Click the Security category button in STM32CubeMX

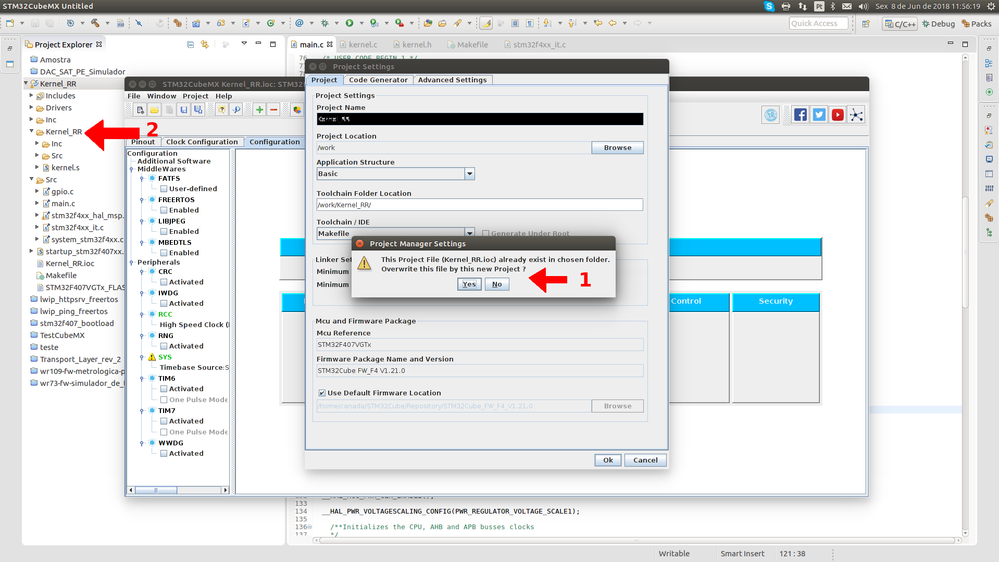point(775,301)
